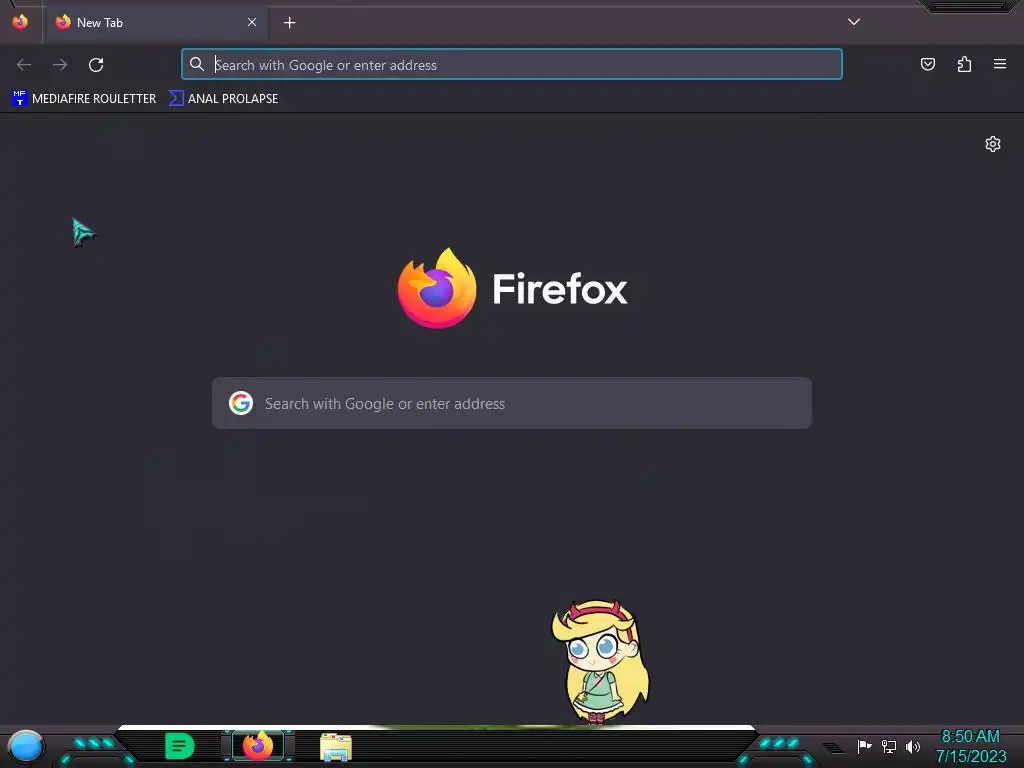The image size is (1024, 768).
Task: Click the Firefox logo on the page
Action: [512, 288]
